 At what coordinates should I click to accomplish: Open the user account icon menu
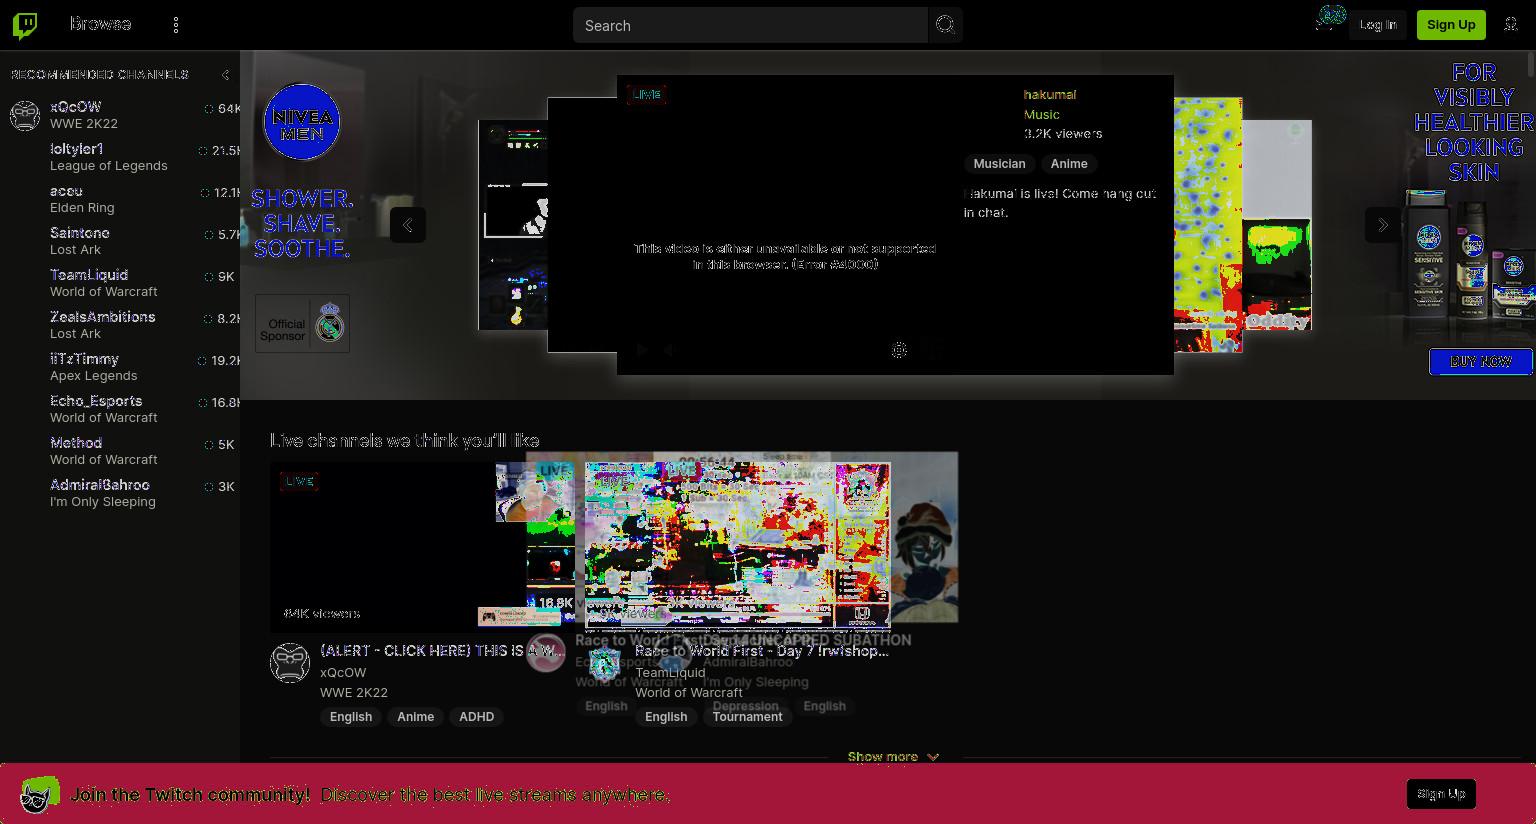[x=1511, y=25]
